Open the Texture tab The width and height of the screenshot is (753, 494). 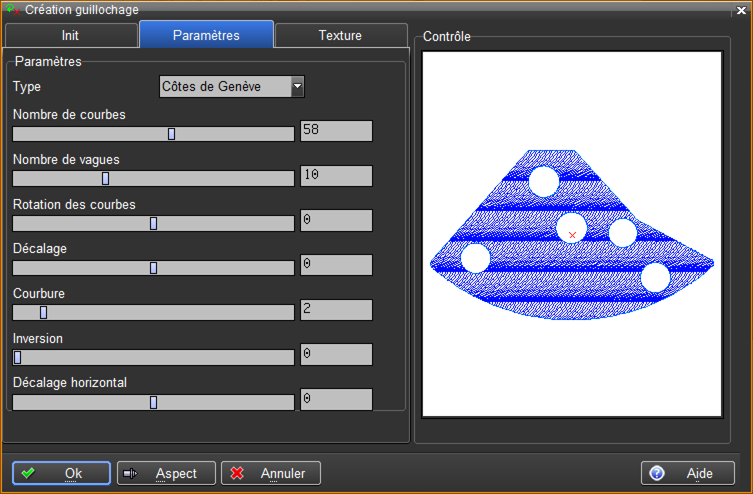tap(340, 36)
